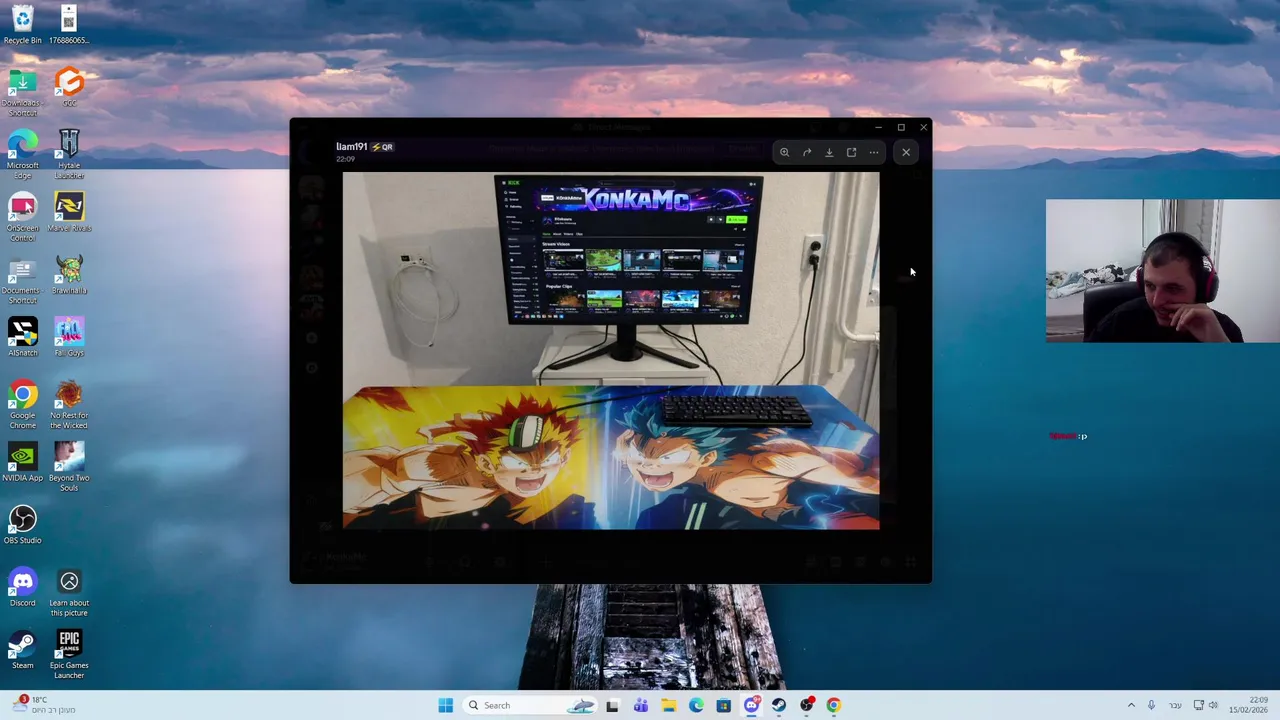This screenshot has width=1280, height=720.
Task: Close the image viewer overlay
Action: (906, 152)
